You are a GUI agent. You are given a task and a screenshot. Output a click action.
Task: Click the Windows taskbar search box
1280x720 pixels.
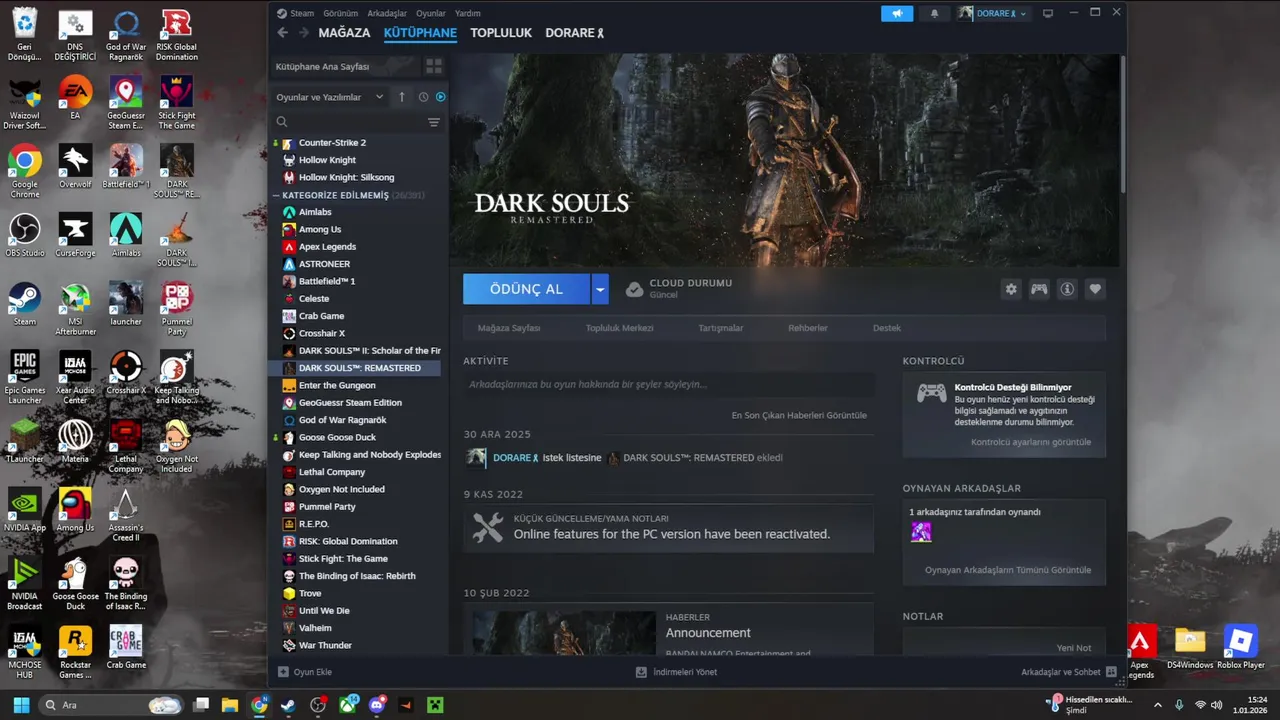click(x=110, y=705)
